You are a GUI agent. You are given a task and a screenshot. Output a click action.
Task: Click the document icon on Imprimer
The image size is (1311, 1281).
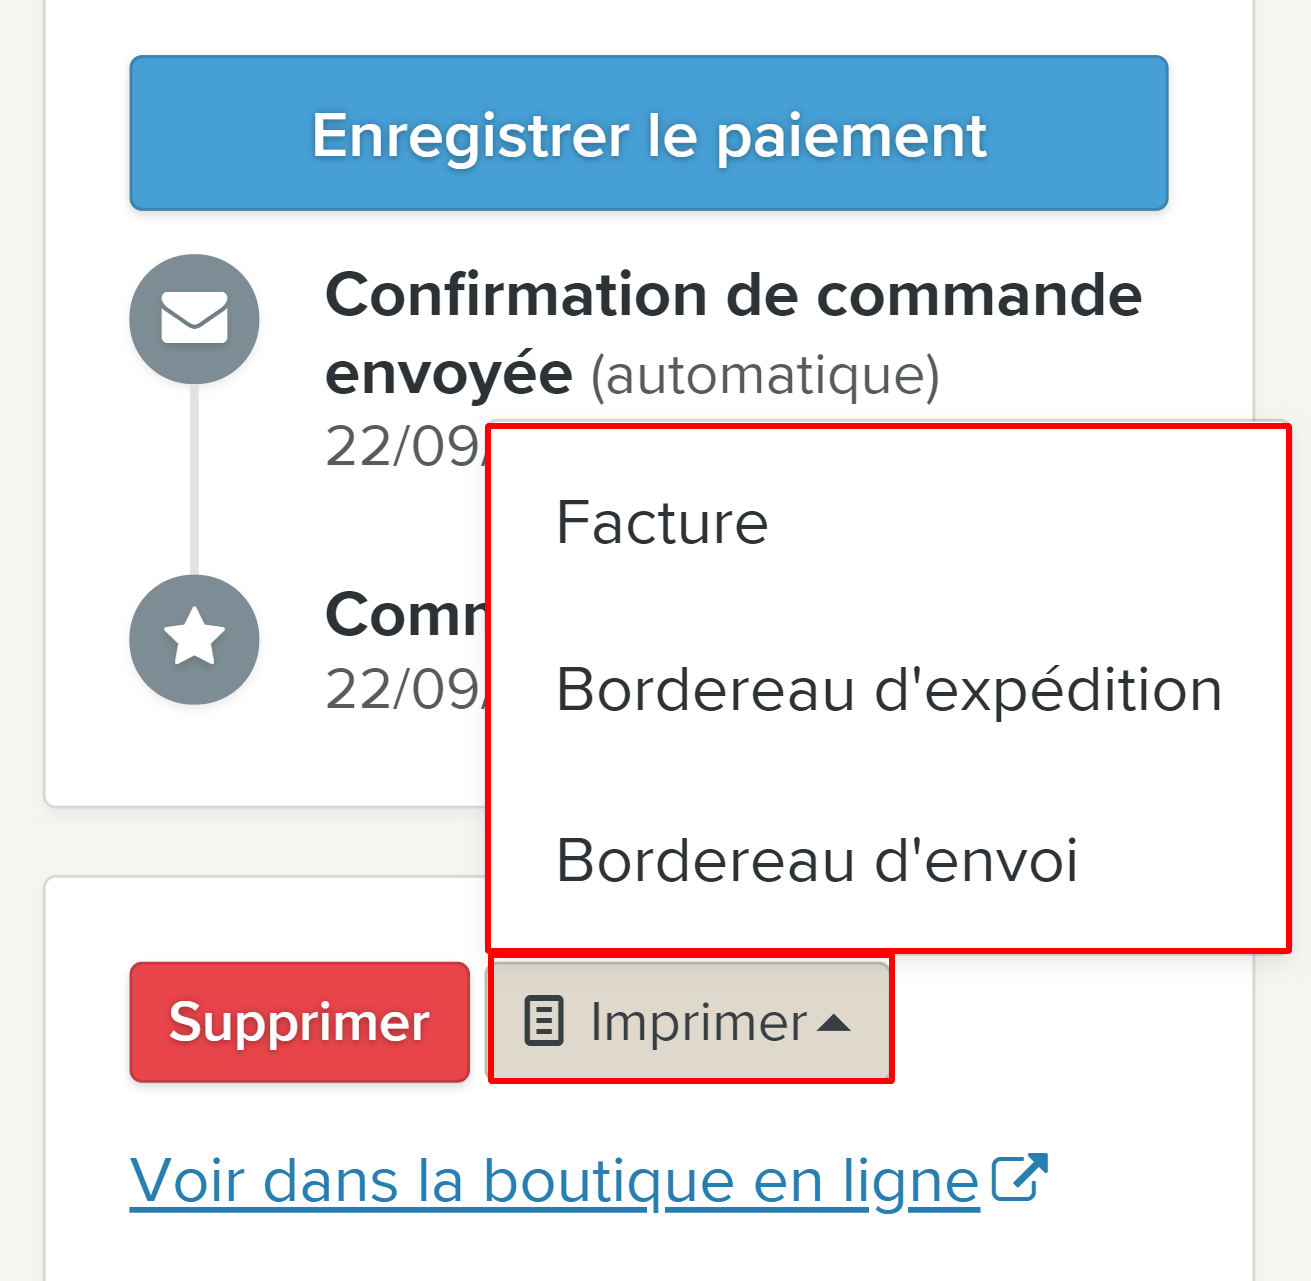(x=545, y=1021)
